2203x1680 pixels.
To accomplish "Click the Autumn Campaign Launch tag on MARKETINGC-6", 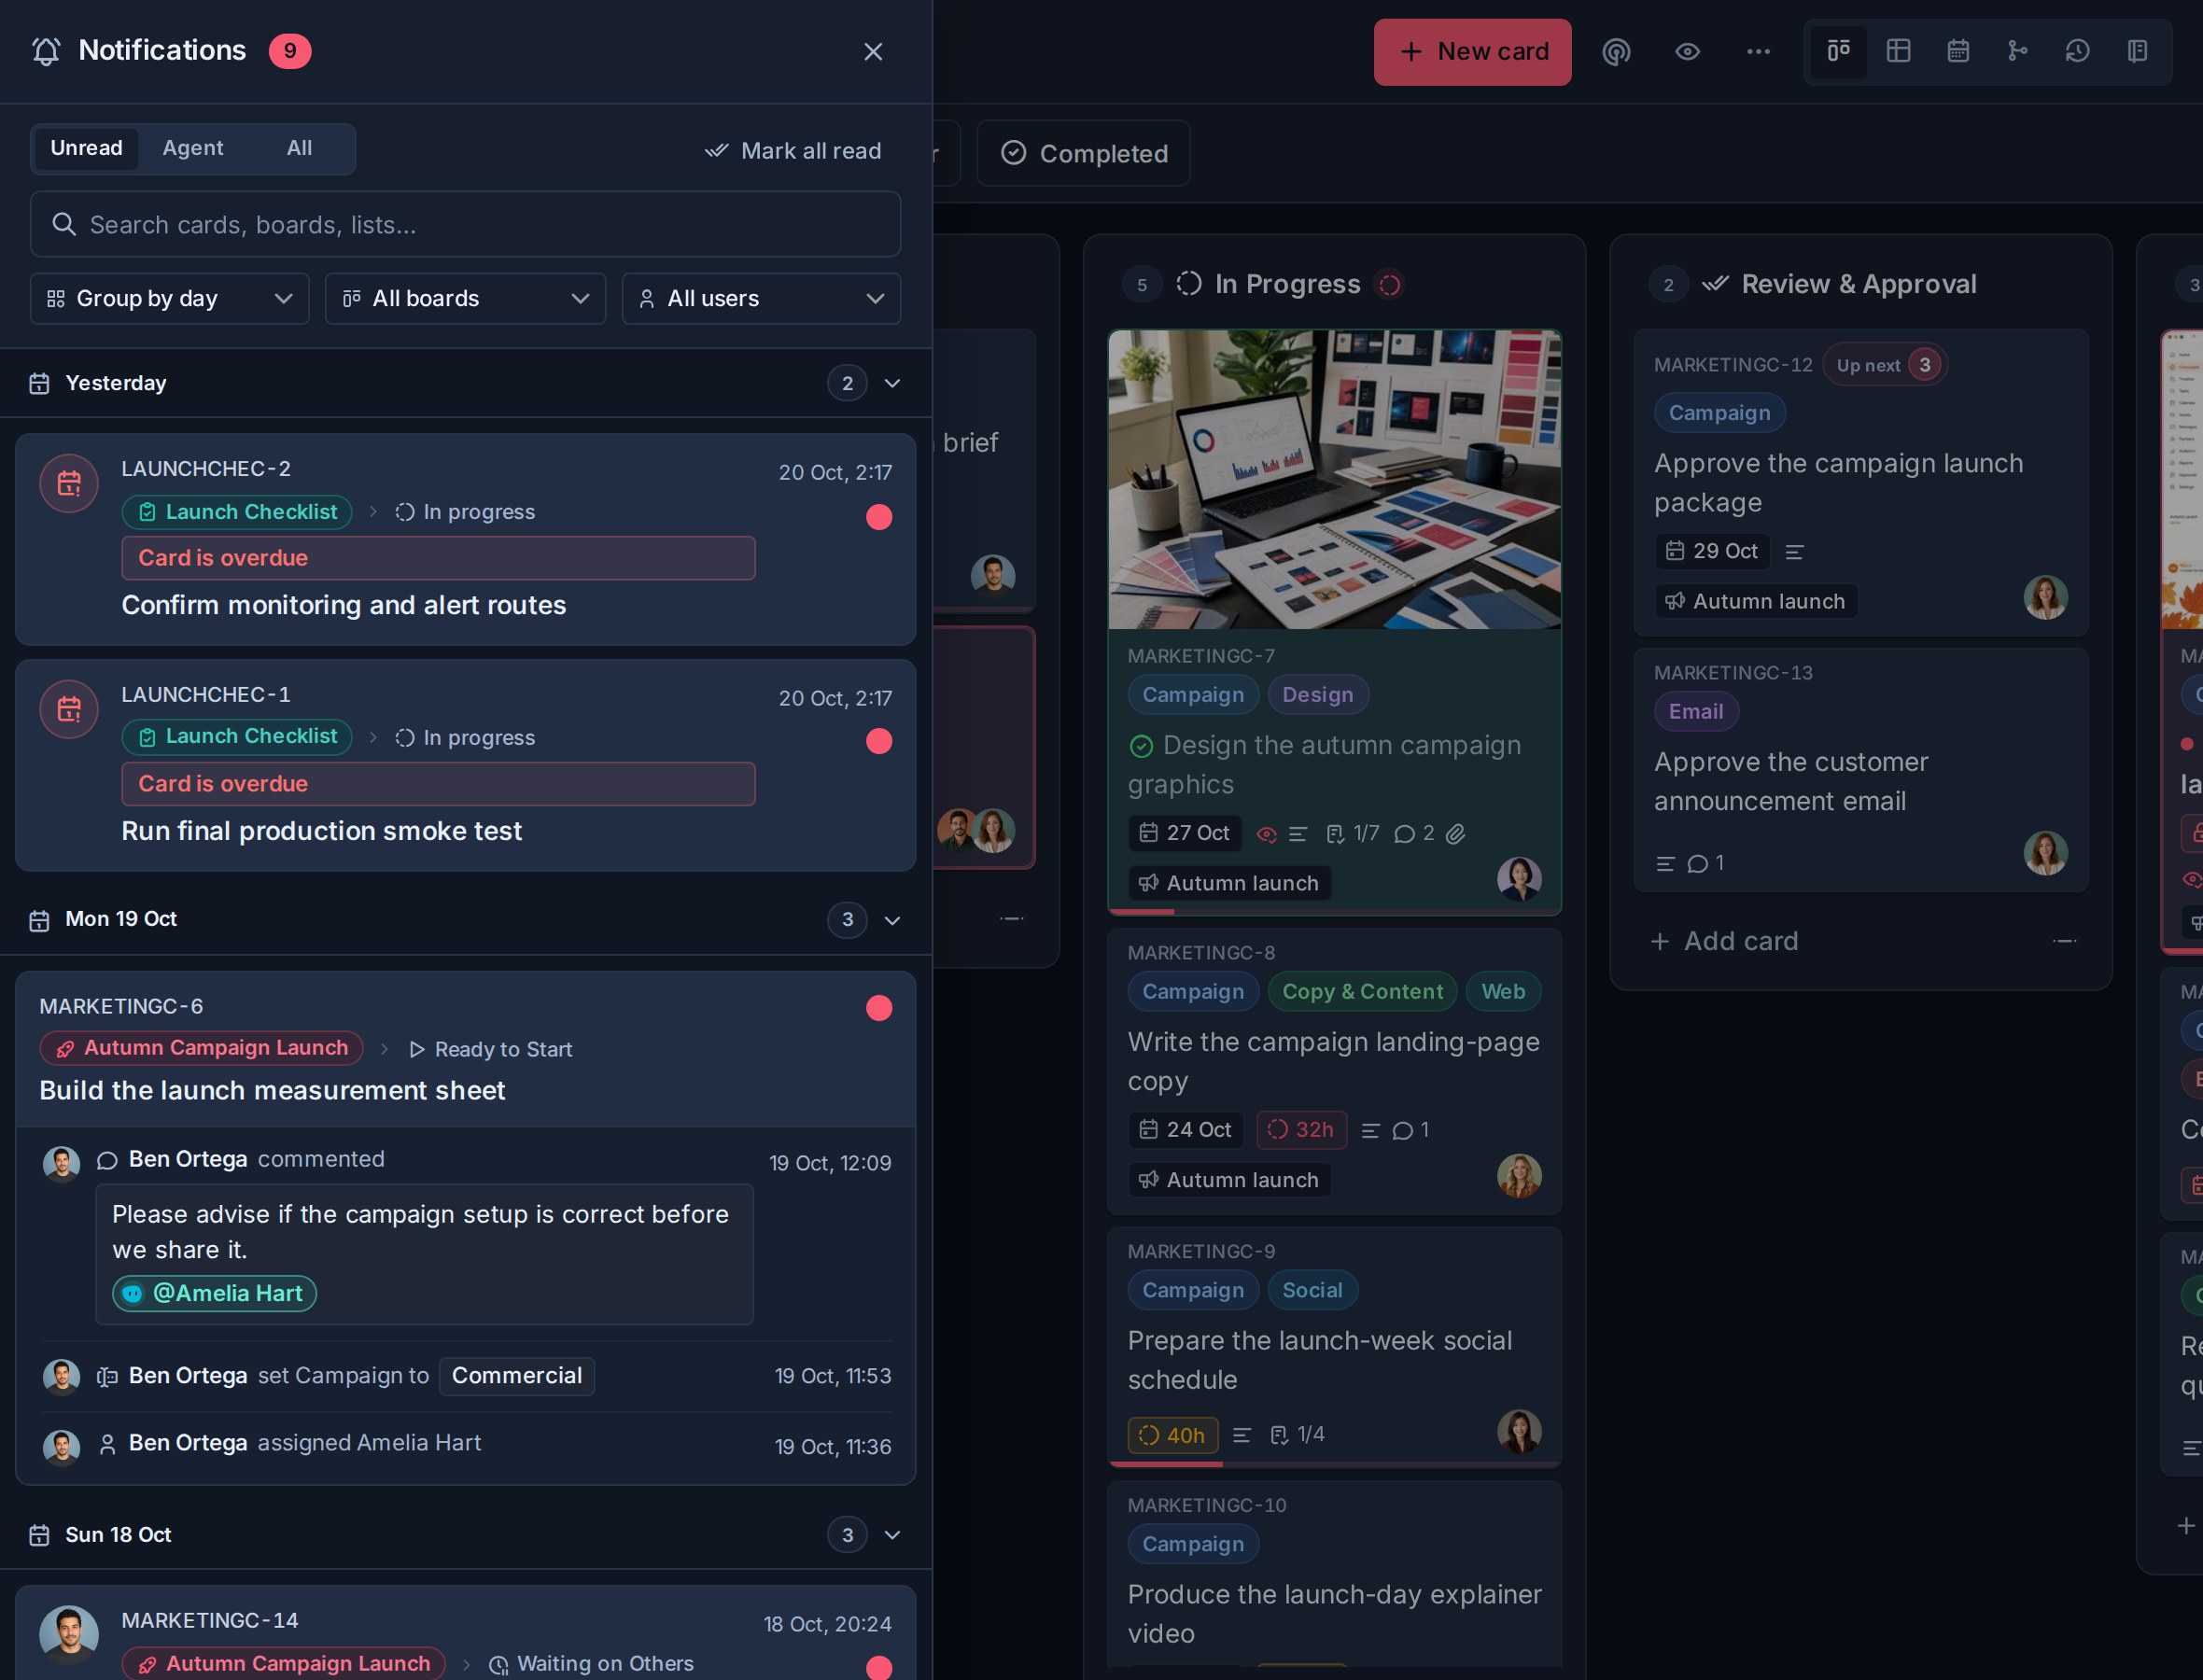I will click(201, 1047).
